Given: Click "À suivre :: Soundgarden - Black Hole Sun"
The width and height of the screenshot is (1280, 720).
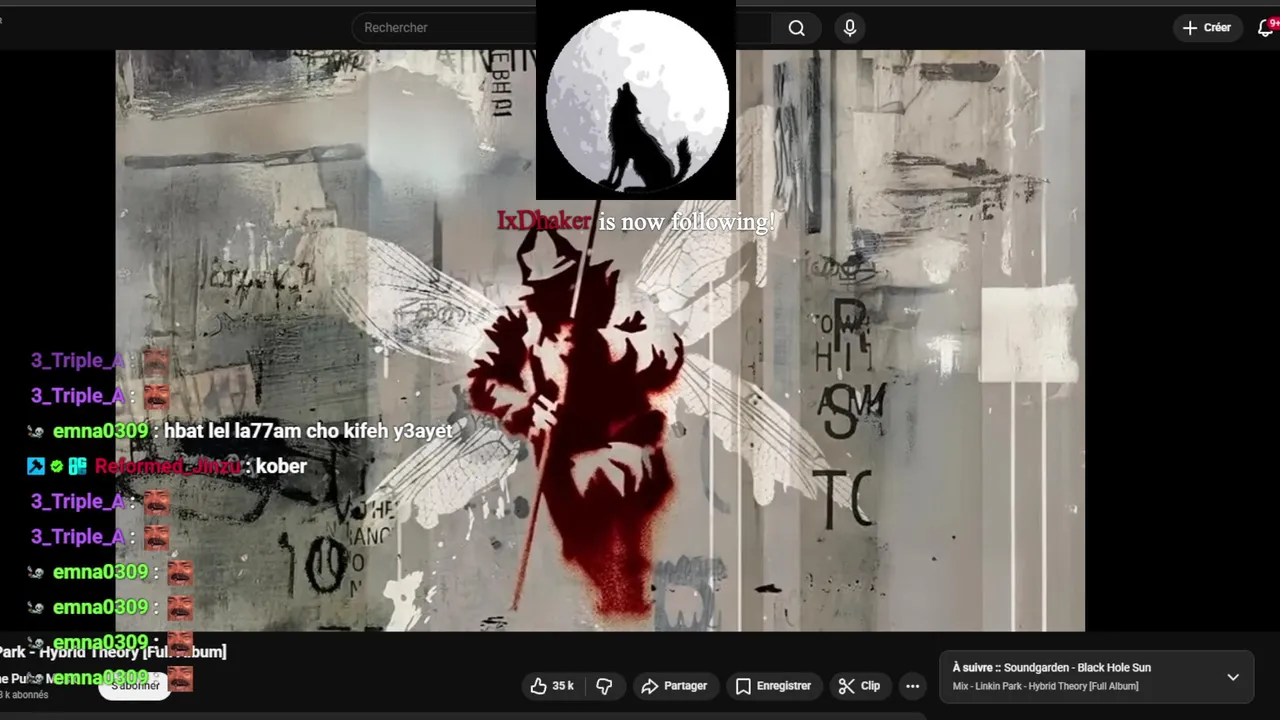Looking at the screenshot, I should point(1052,667).
